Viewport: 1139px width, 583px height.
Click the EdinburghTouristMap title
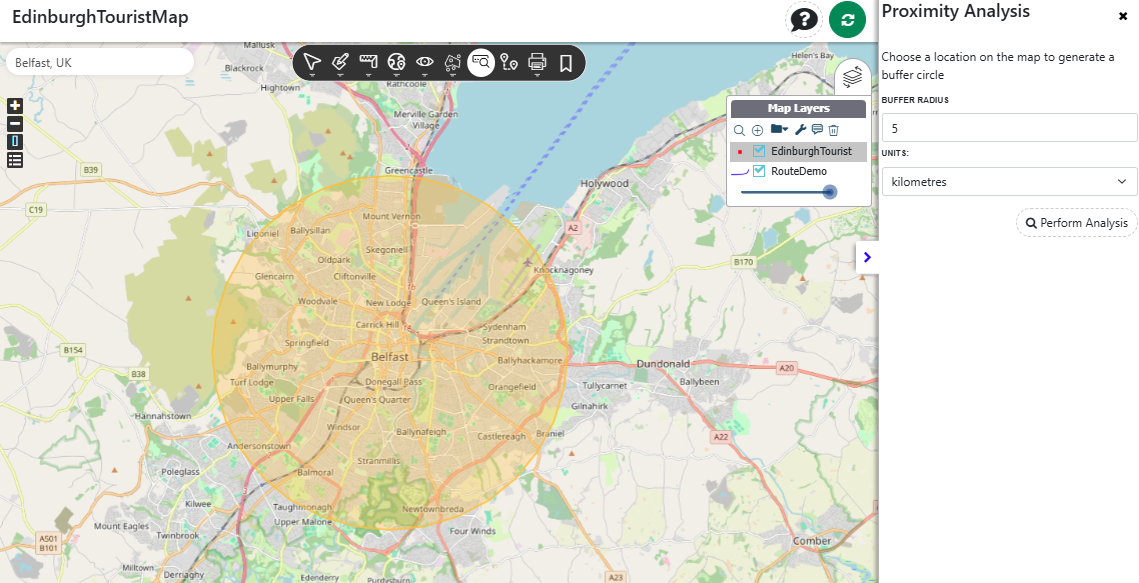click(100, 17)
